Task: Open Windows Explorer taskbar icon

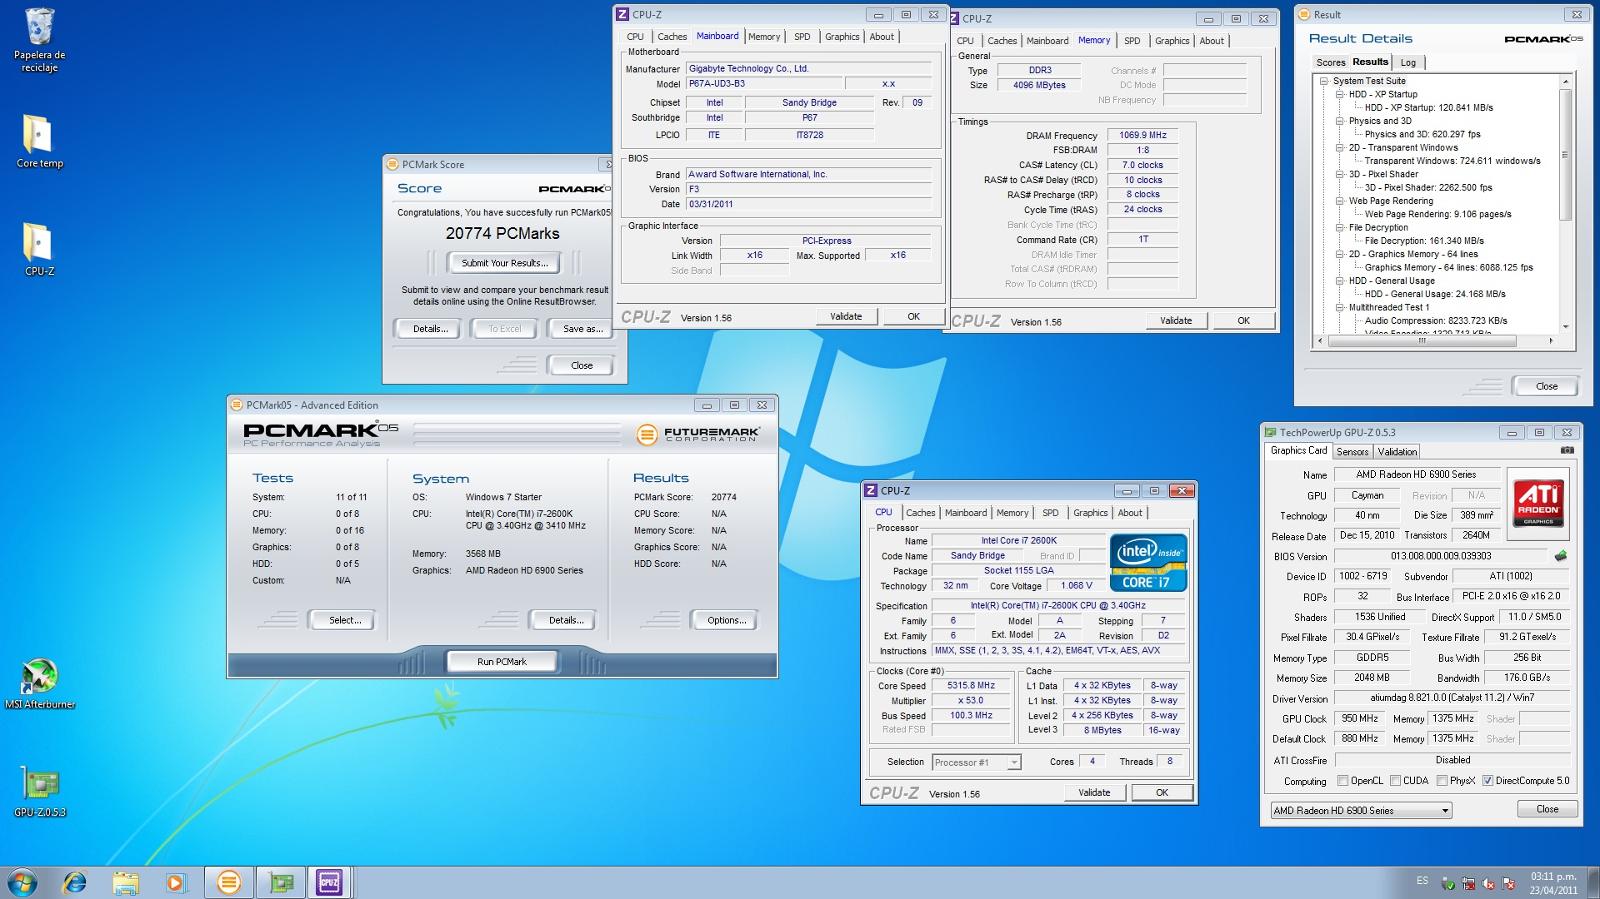Action: [x=125, y=882]
